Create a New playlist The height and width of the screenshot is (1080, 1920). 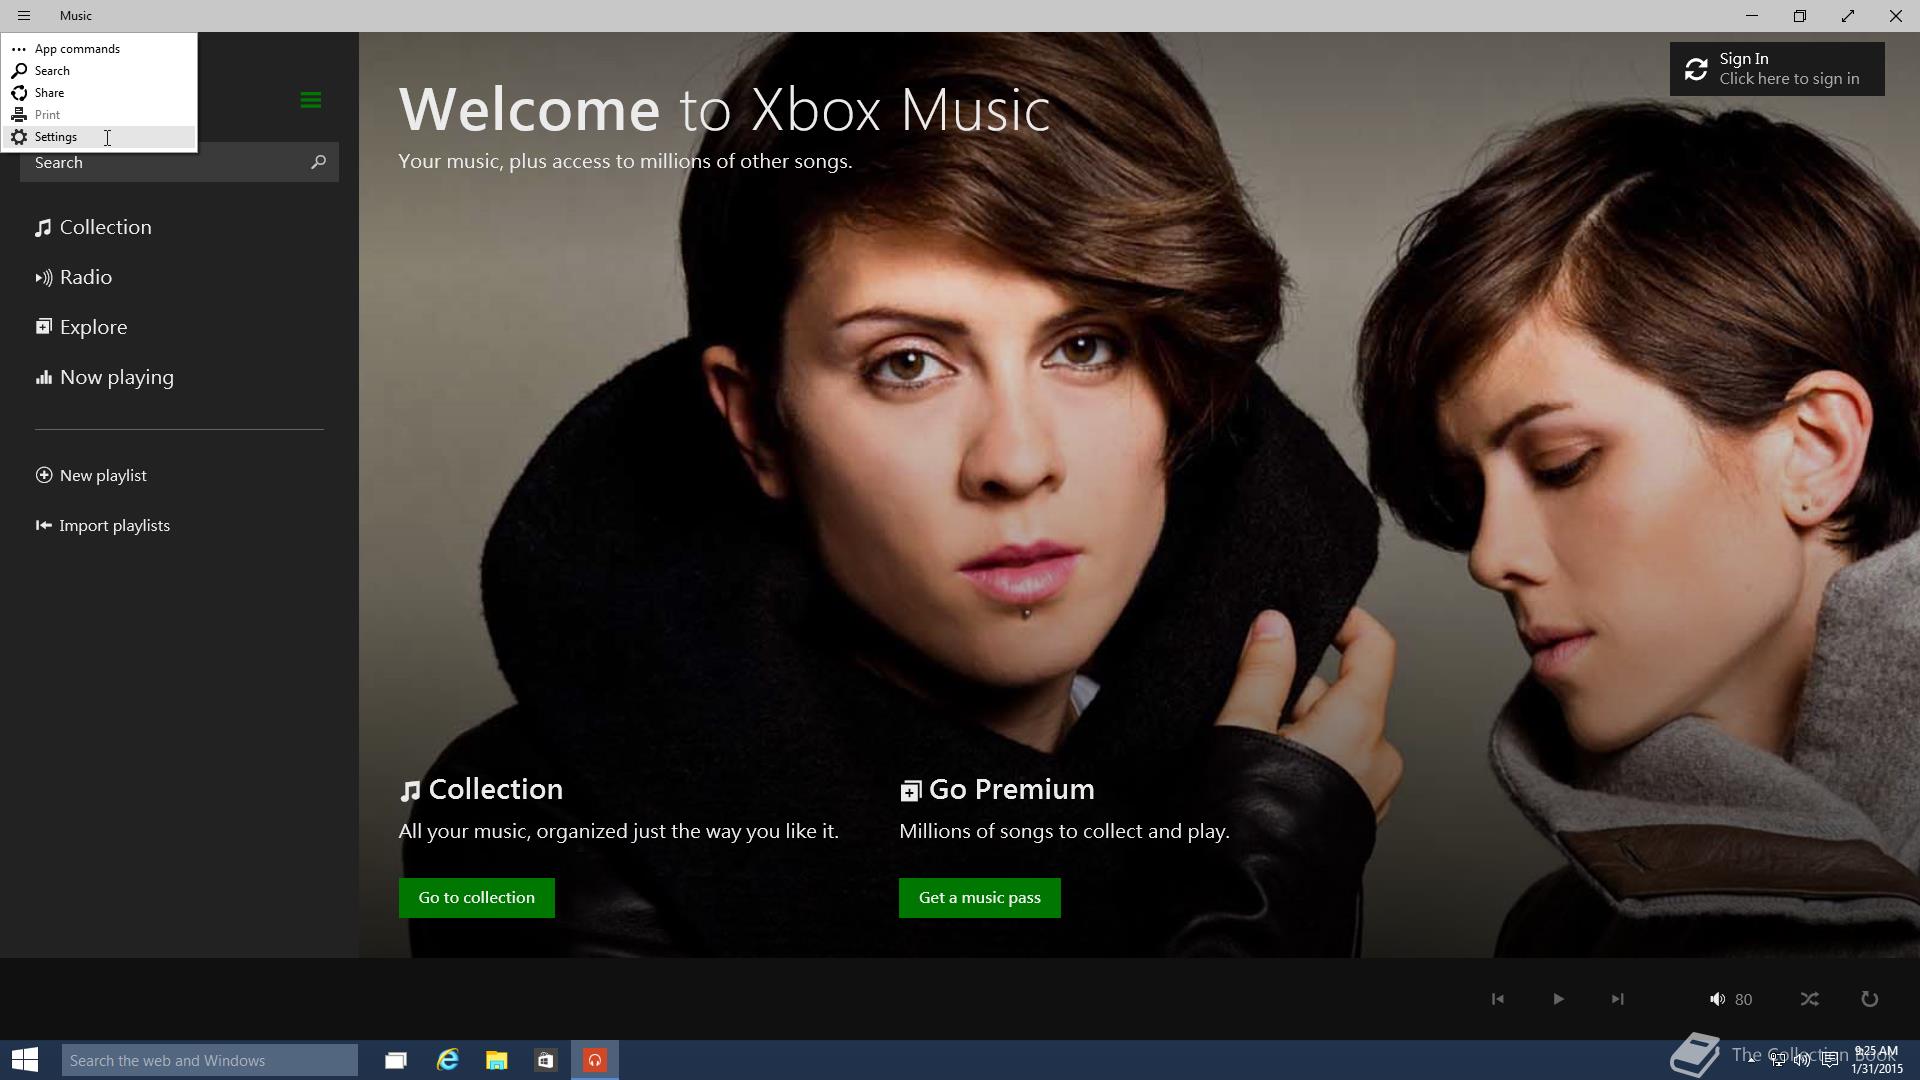point(91,476)
